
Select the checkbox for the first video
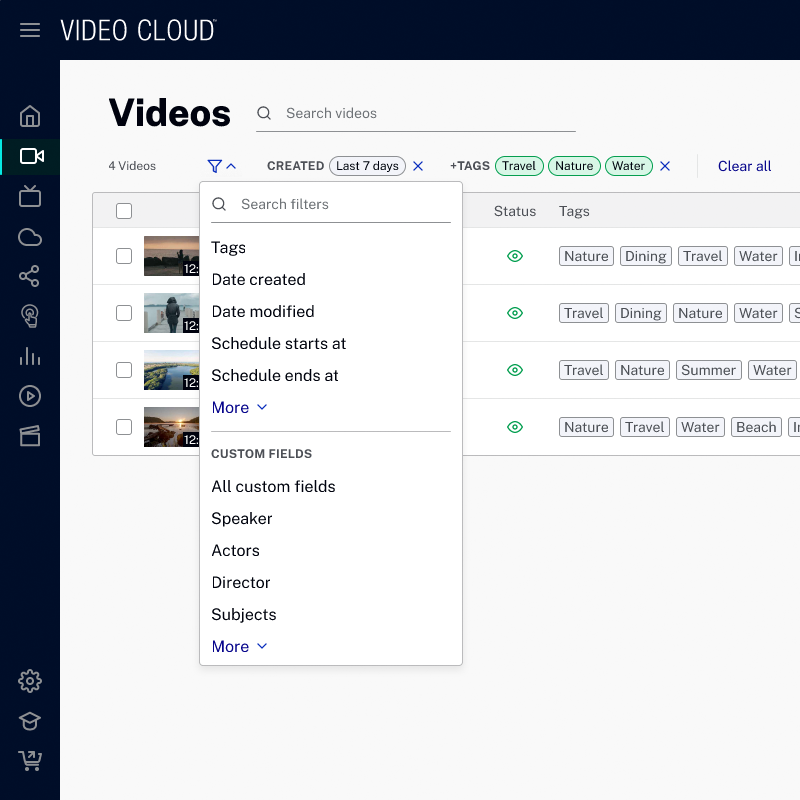(123, 256)
